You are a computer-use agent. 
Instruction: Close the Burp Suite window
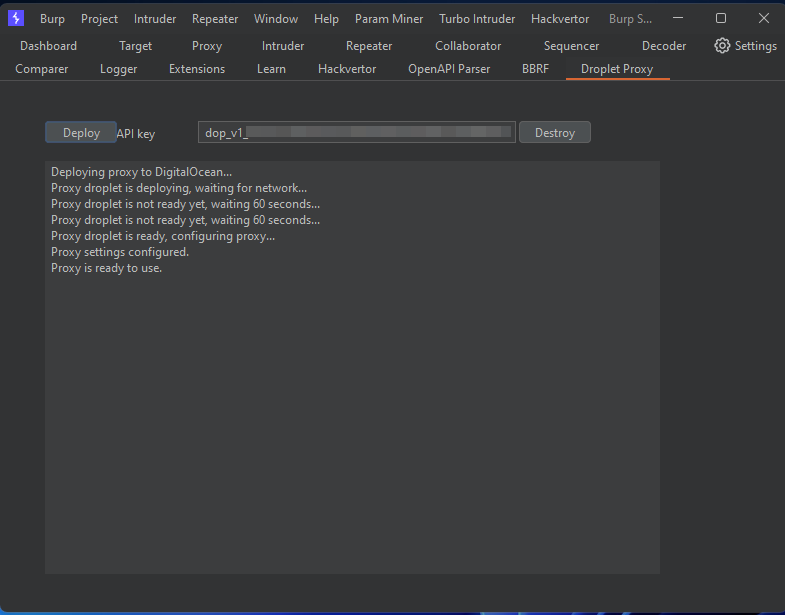pos(763,18)
